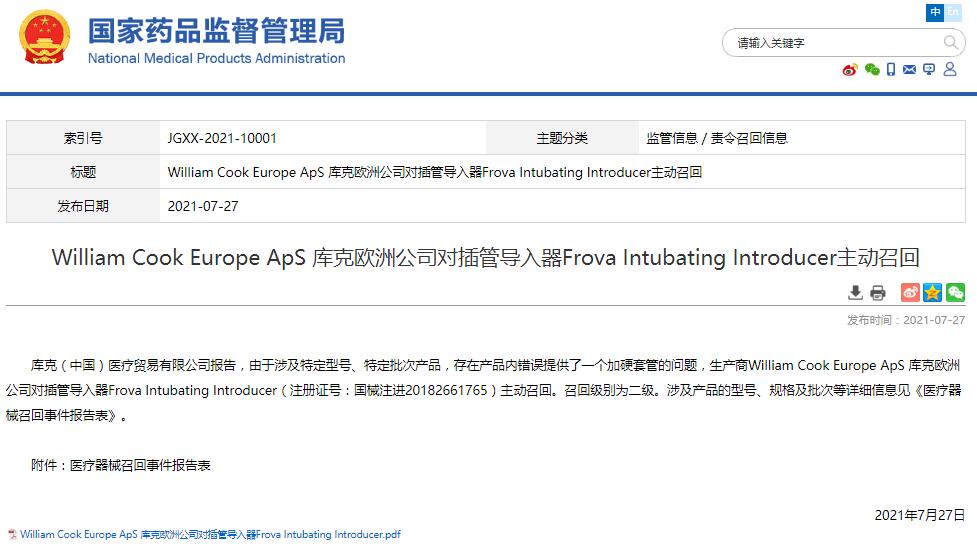Share article to Weibo (red icon)
The height and width of the screenshot is (559, 977).
pyautogui.click(x=910, y=292)
